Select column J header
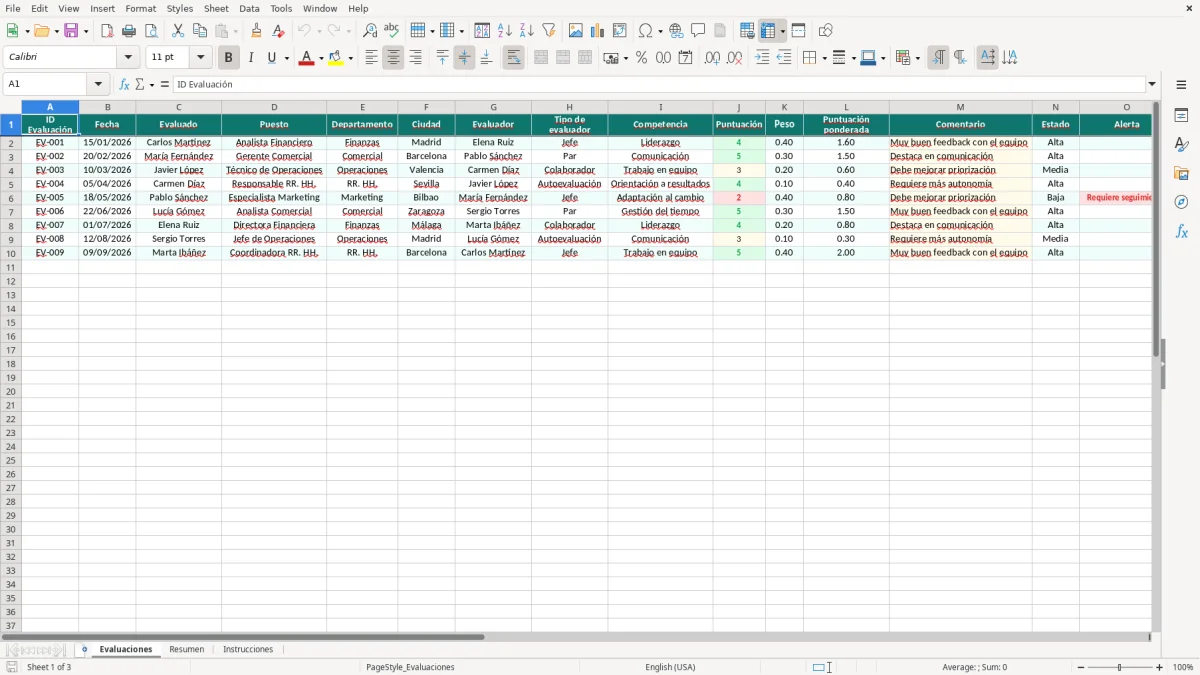The width and height of the screenshot is (1200, 675). (739, 107)
